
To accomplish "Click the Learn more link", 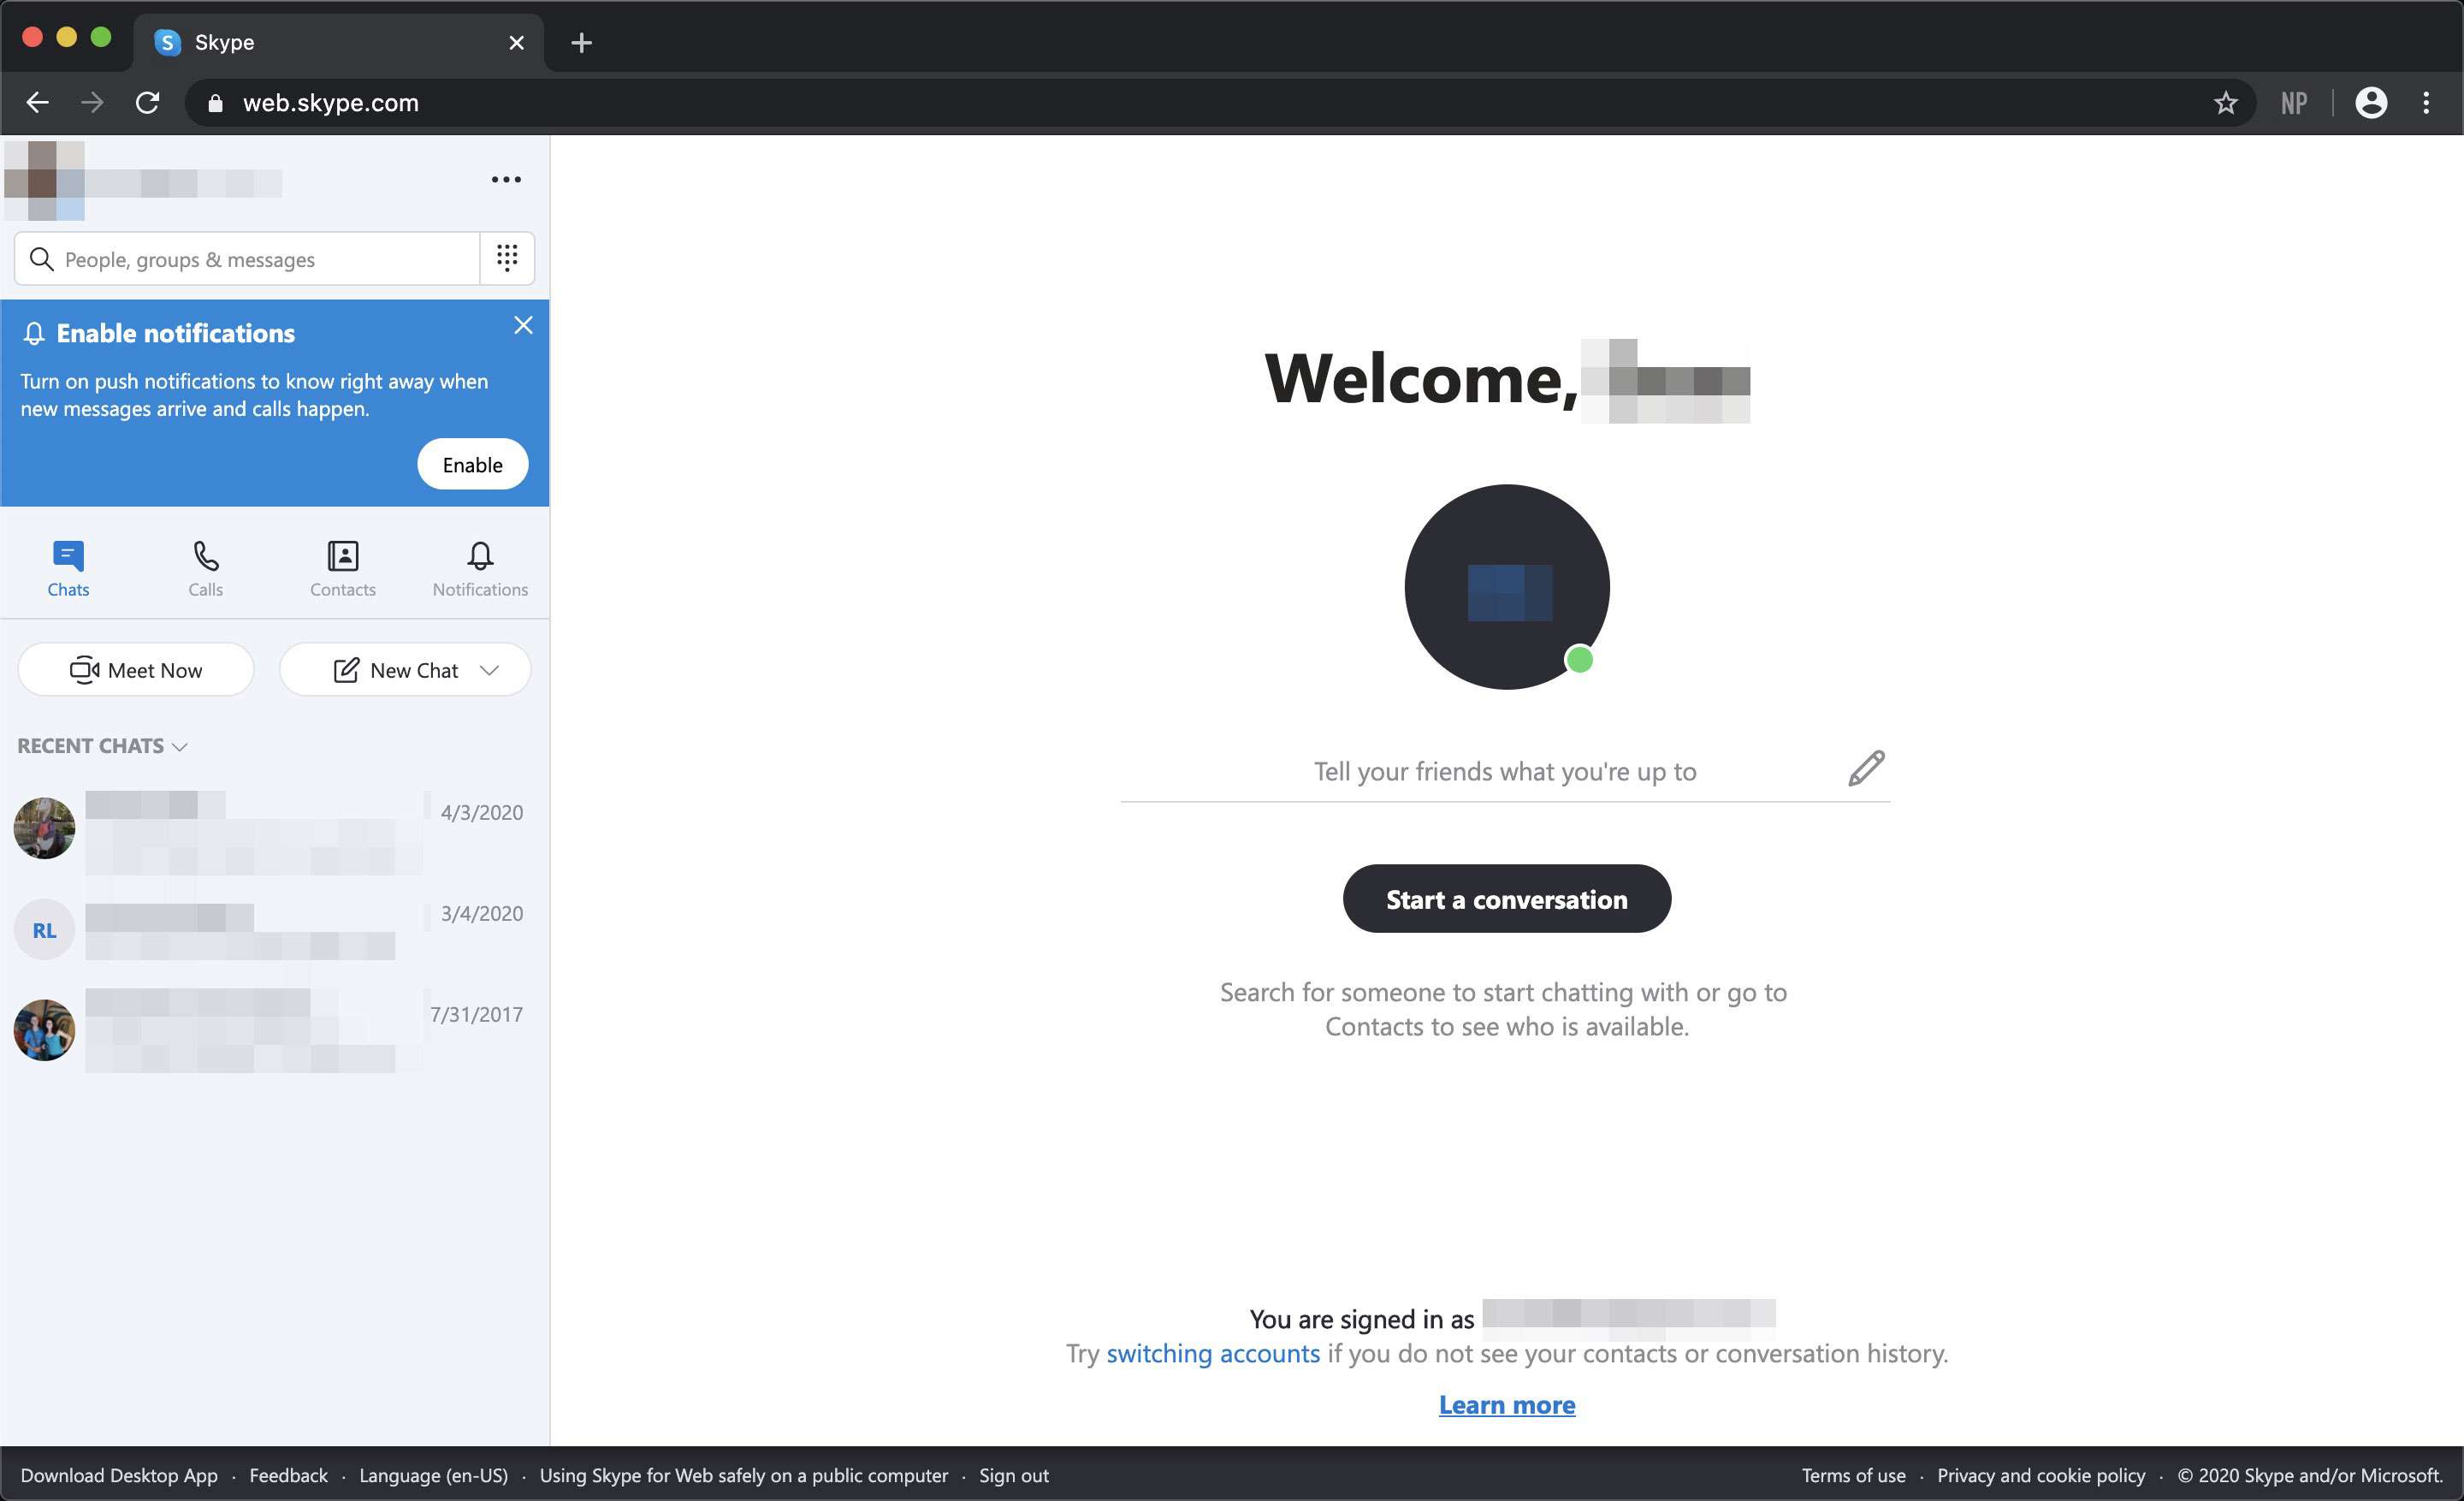I will [1507, 1404].
